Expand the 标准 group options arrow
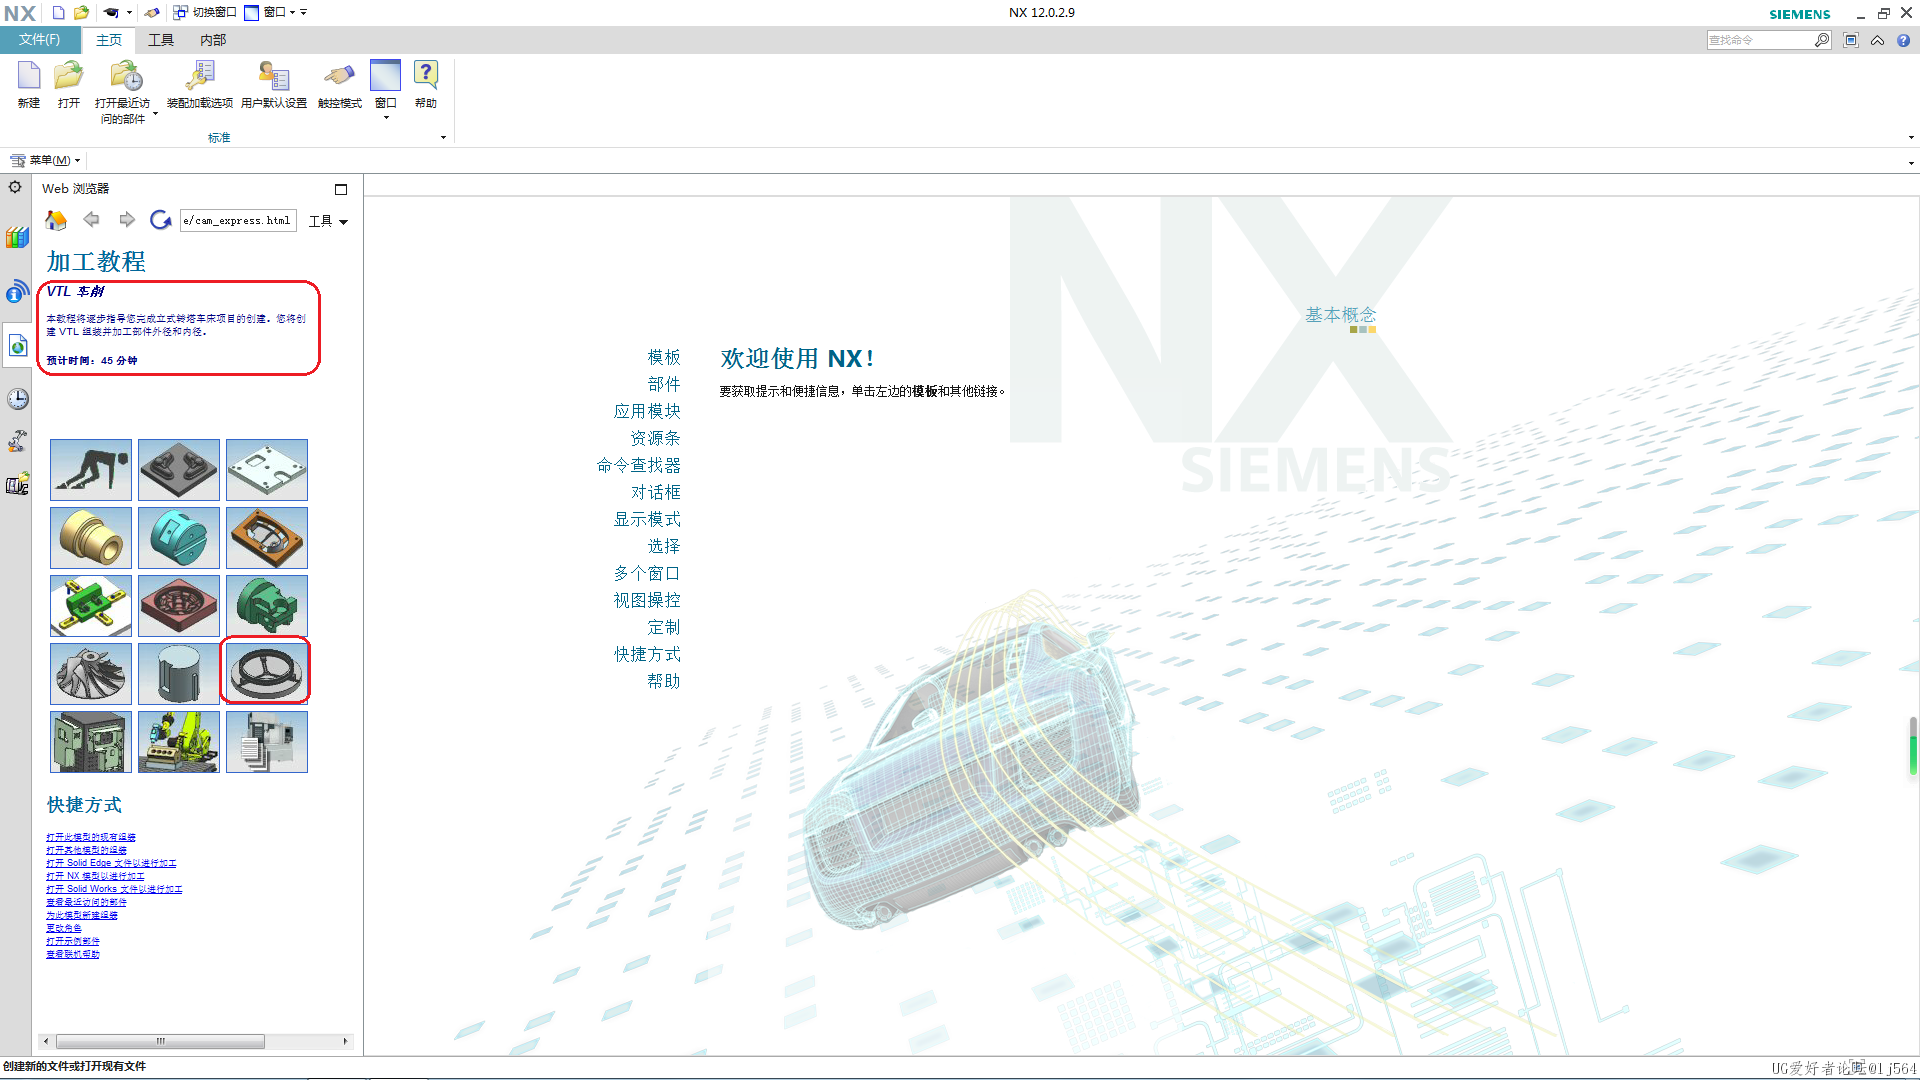Viewport: 1920px width, 1080px height. (443, 138)
